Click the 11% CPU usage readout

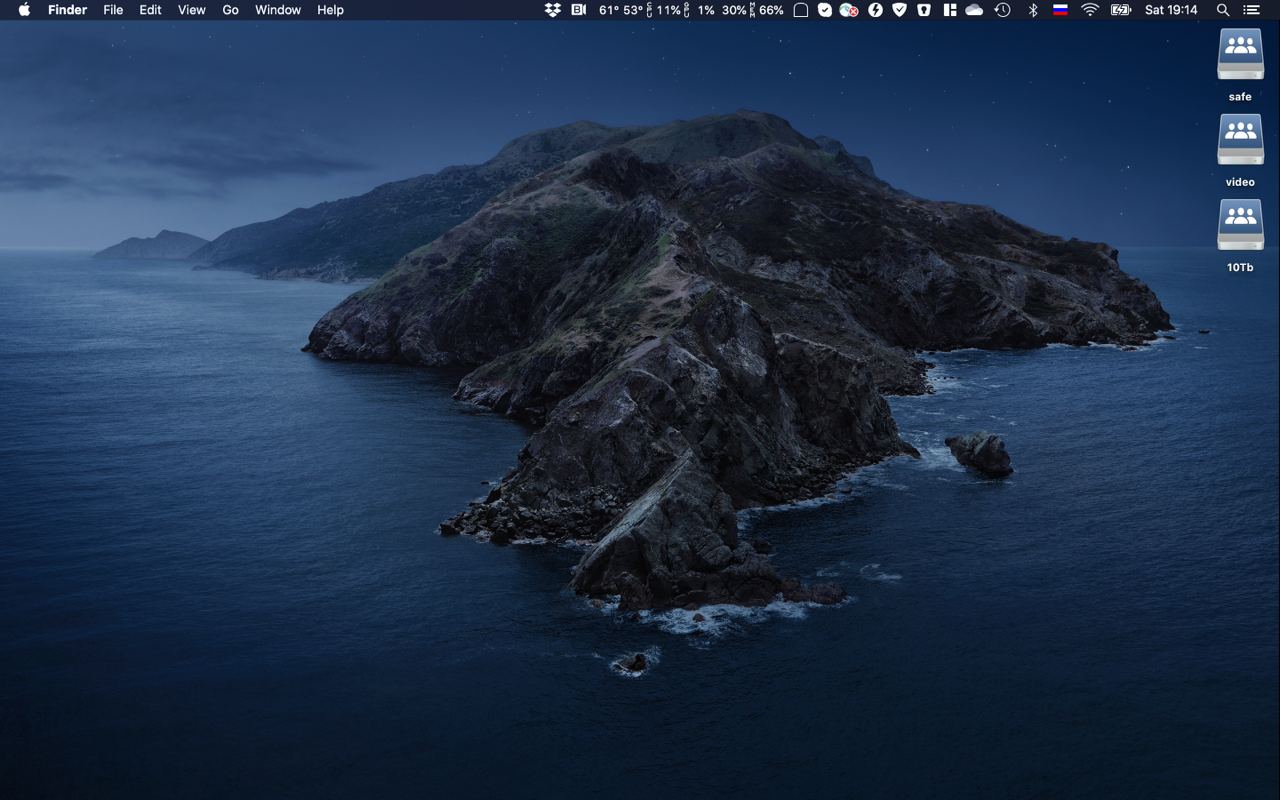pyautogui.click(x=668, y=10)
